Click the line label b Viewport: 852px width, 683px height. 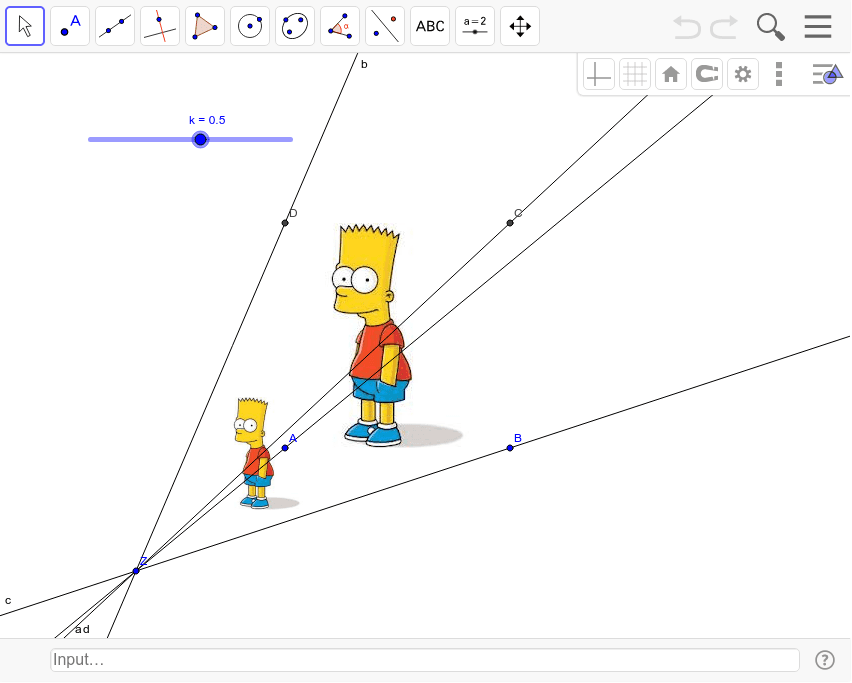364,65
